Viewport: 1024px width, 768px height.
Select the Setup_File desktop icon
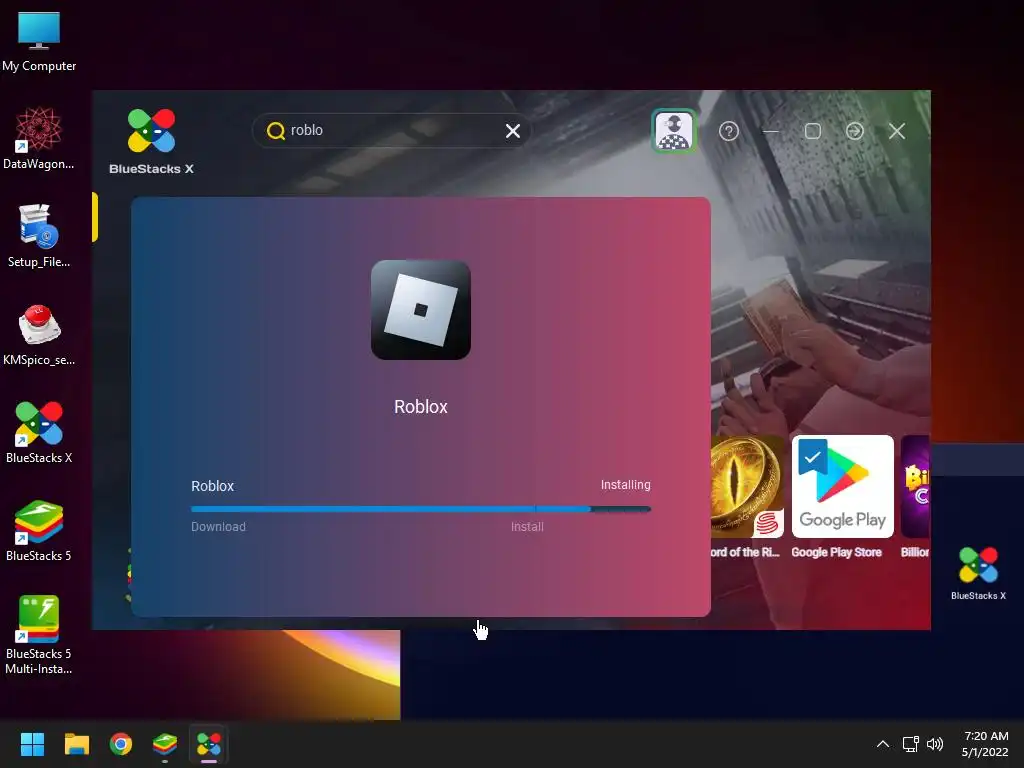(x=39, y=236)
